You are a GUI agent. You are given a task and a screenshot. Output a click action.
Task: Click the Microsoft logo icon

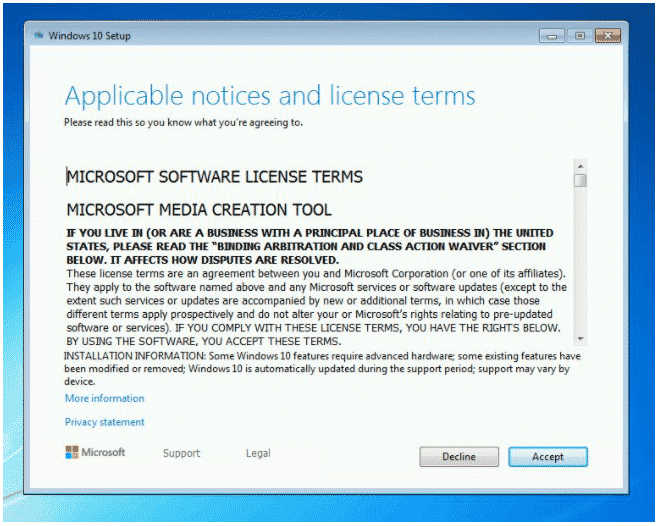click(72, 452)
